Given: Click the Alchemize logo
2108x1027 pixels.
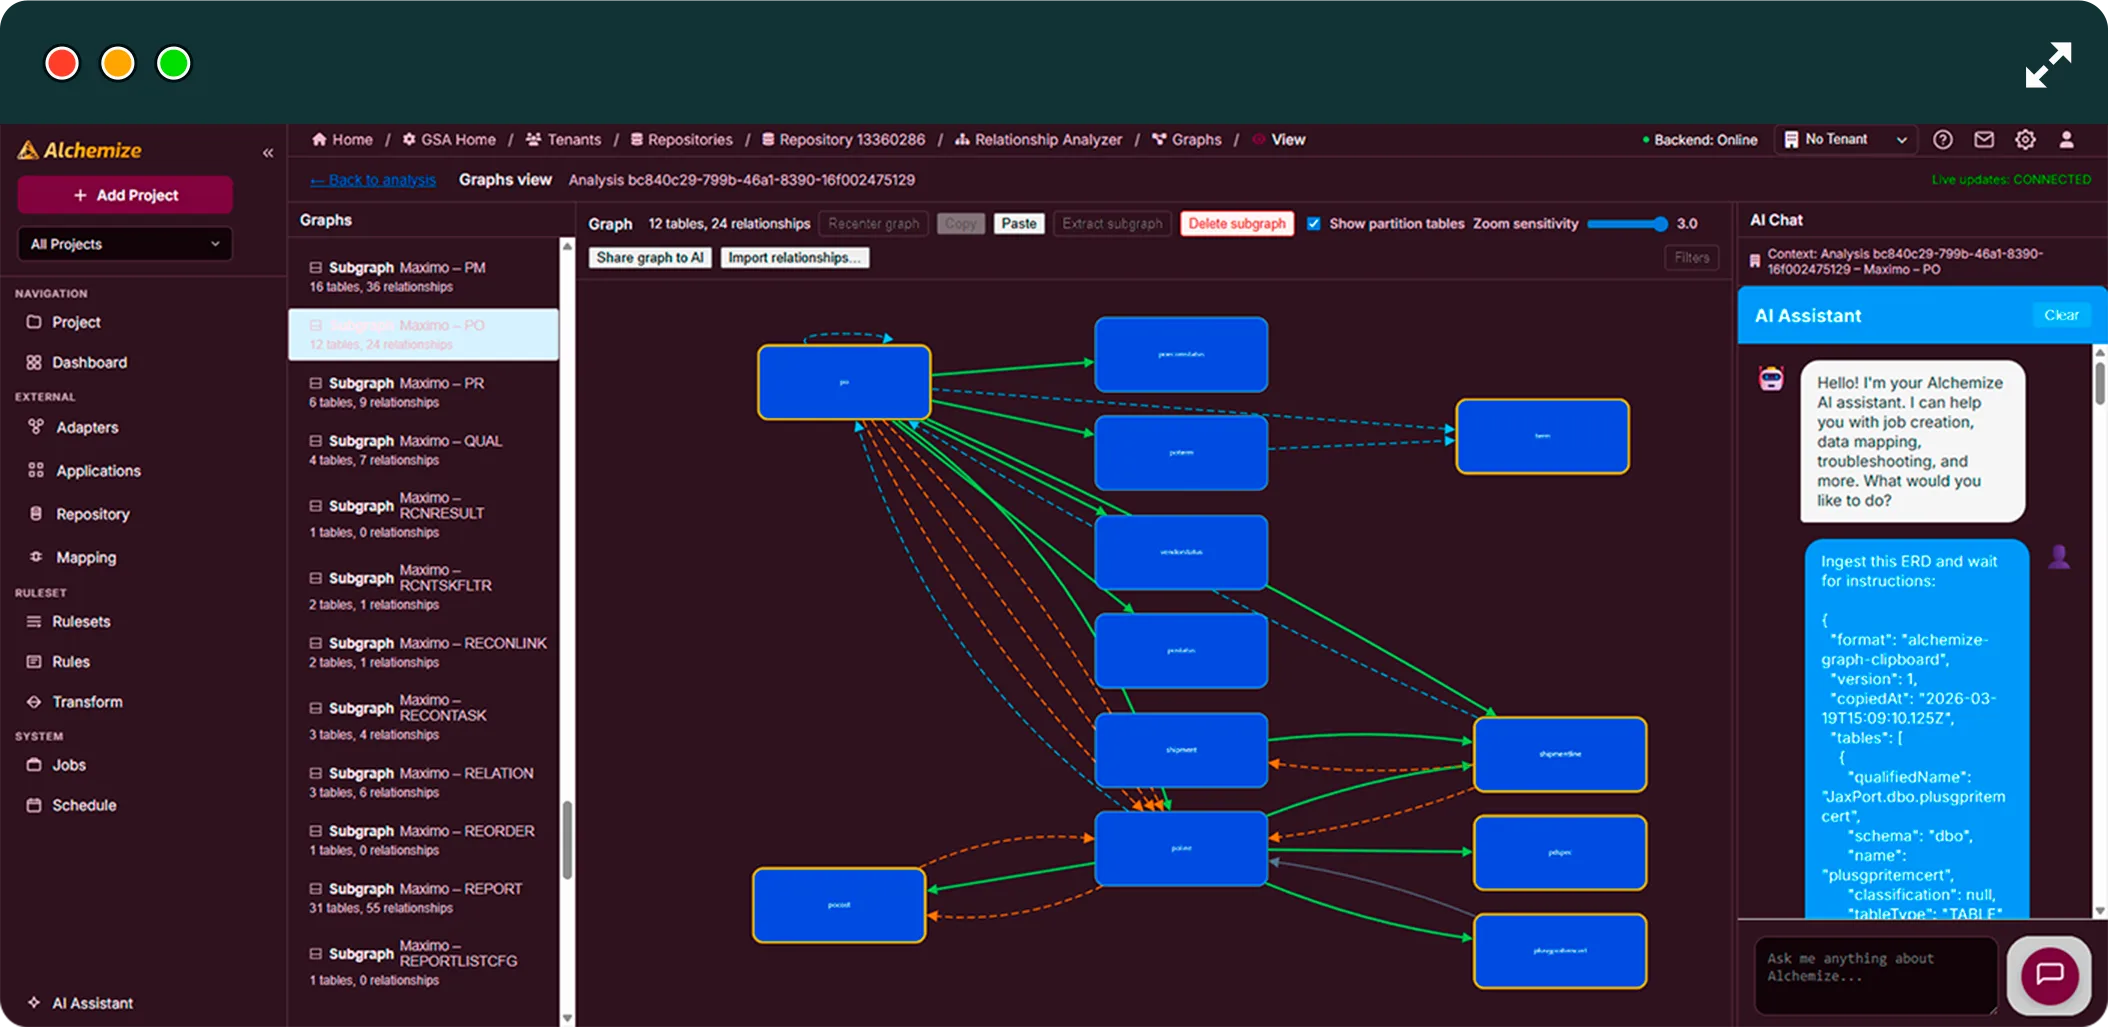Looking at the screenshot, I should [x=80, y=150].
